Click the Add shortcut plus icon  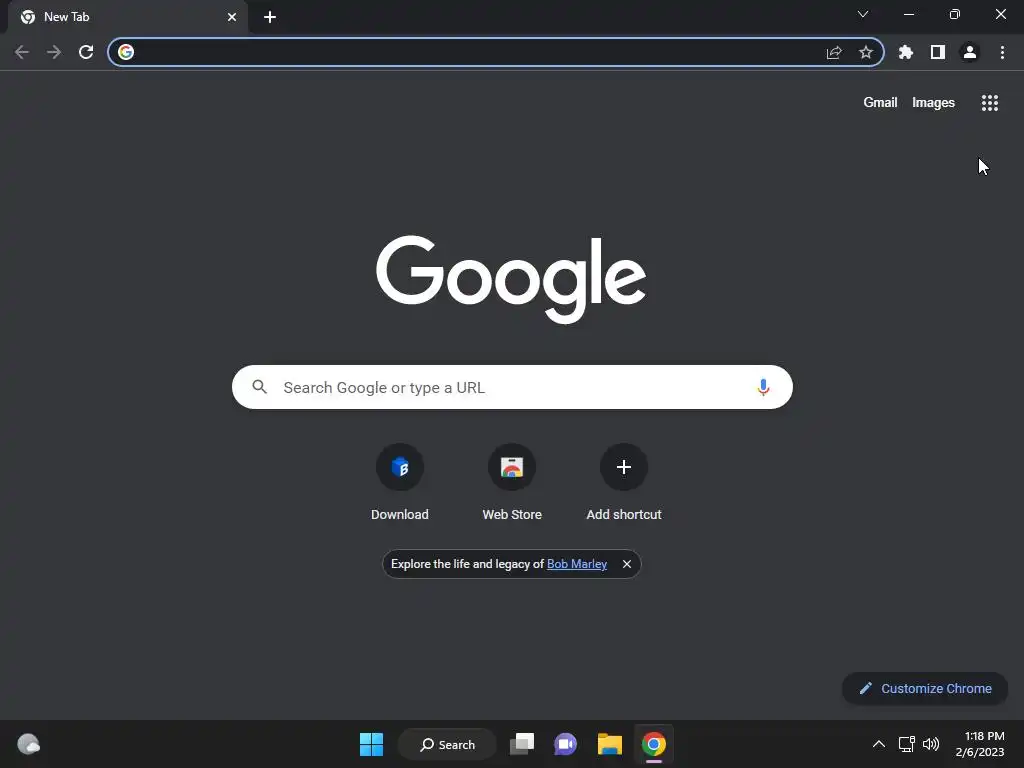pyautogui.click(x=624, y=467)
